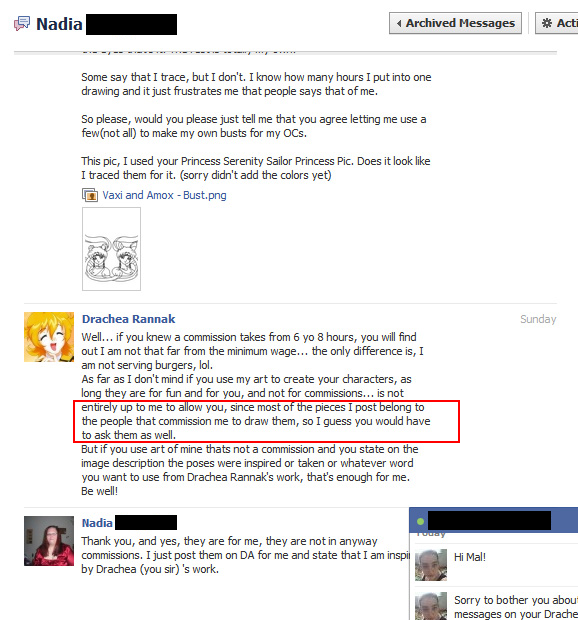The height and width of the screenshot is (620, 578).
Task: Click the Sorry to bother you chat message
Action: (x=516, y=607)
